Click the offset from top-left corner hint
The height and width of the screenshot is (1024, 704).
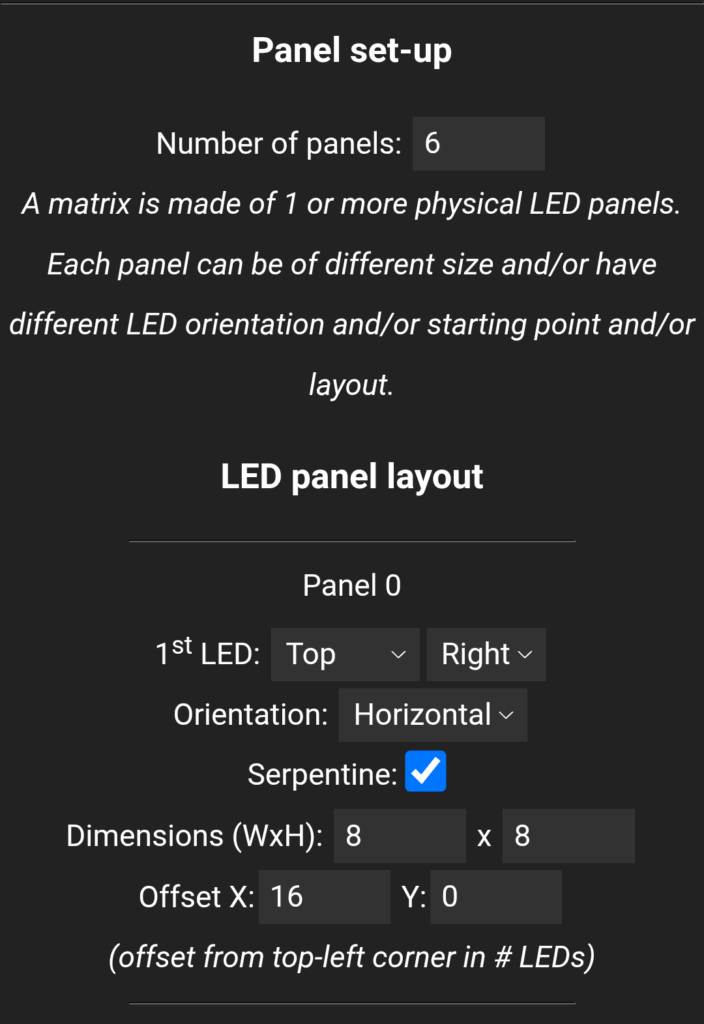[352, 957]
